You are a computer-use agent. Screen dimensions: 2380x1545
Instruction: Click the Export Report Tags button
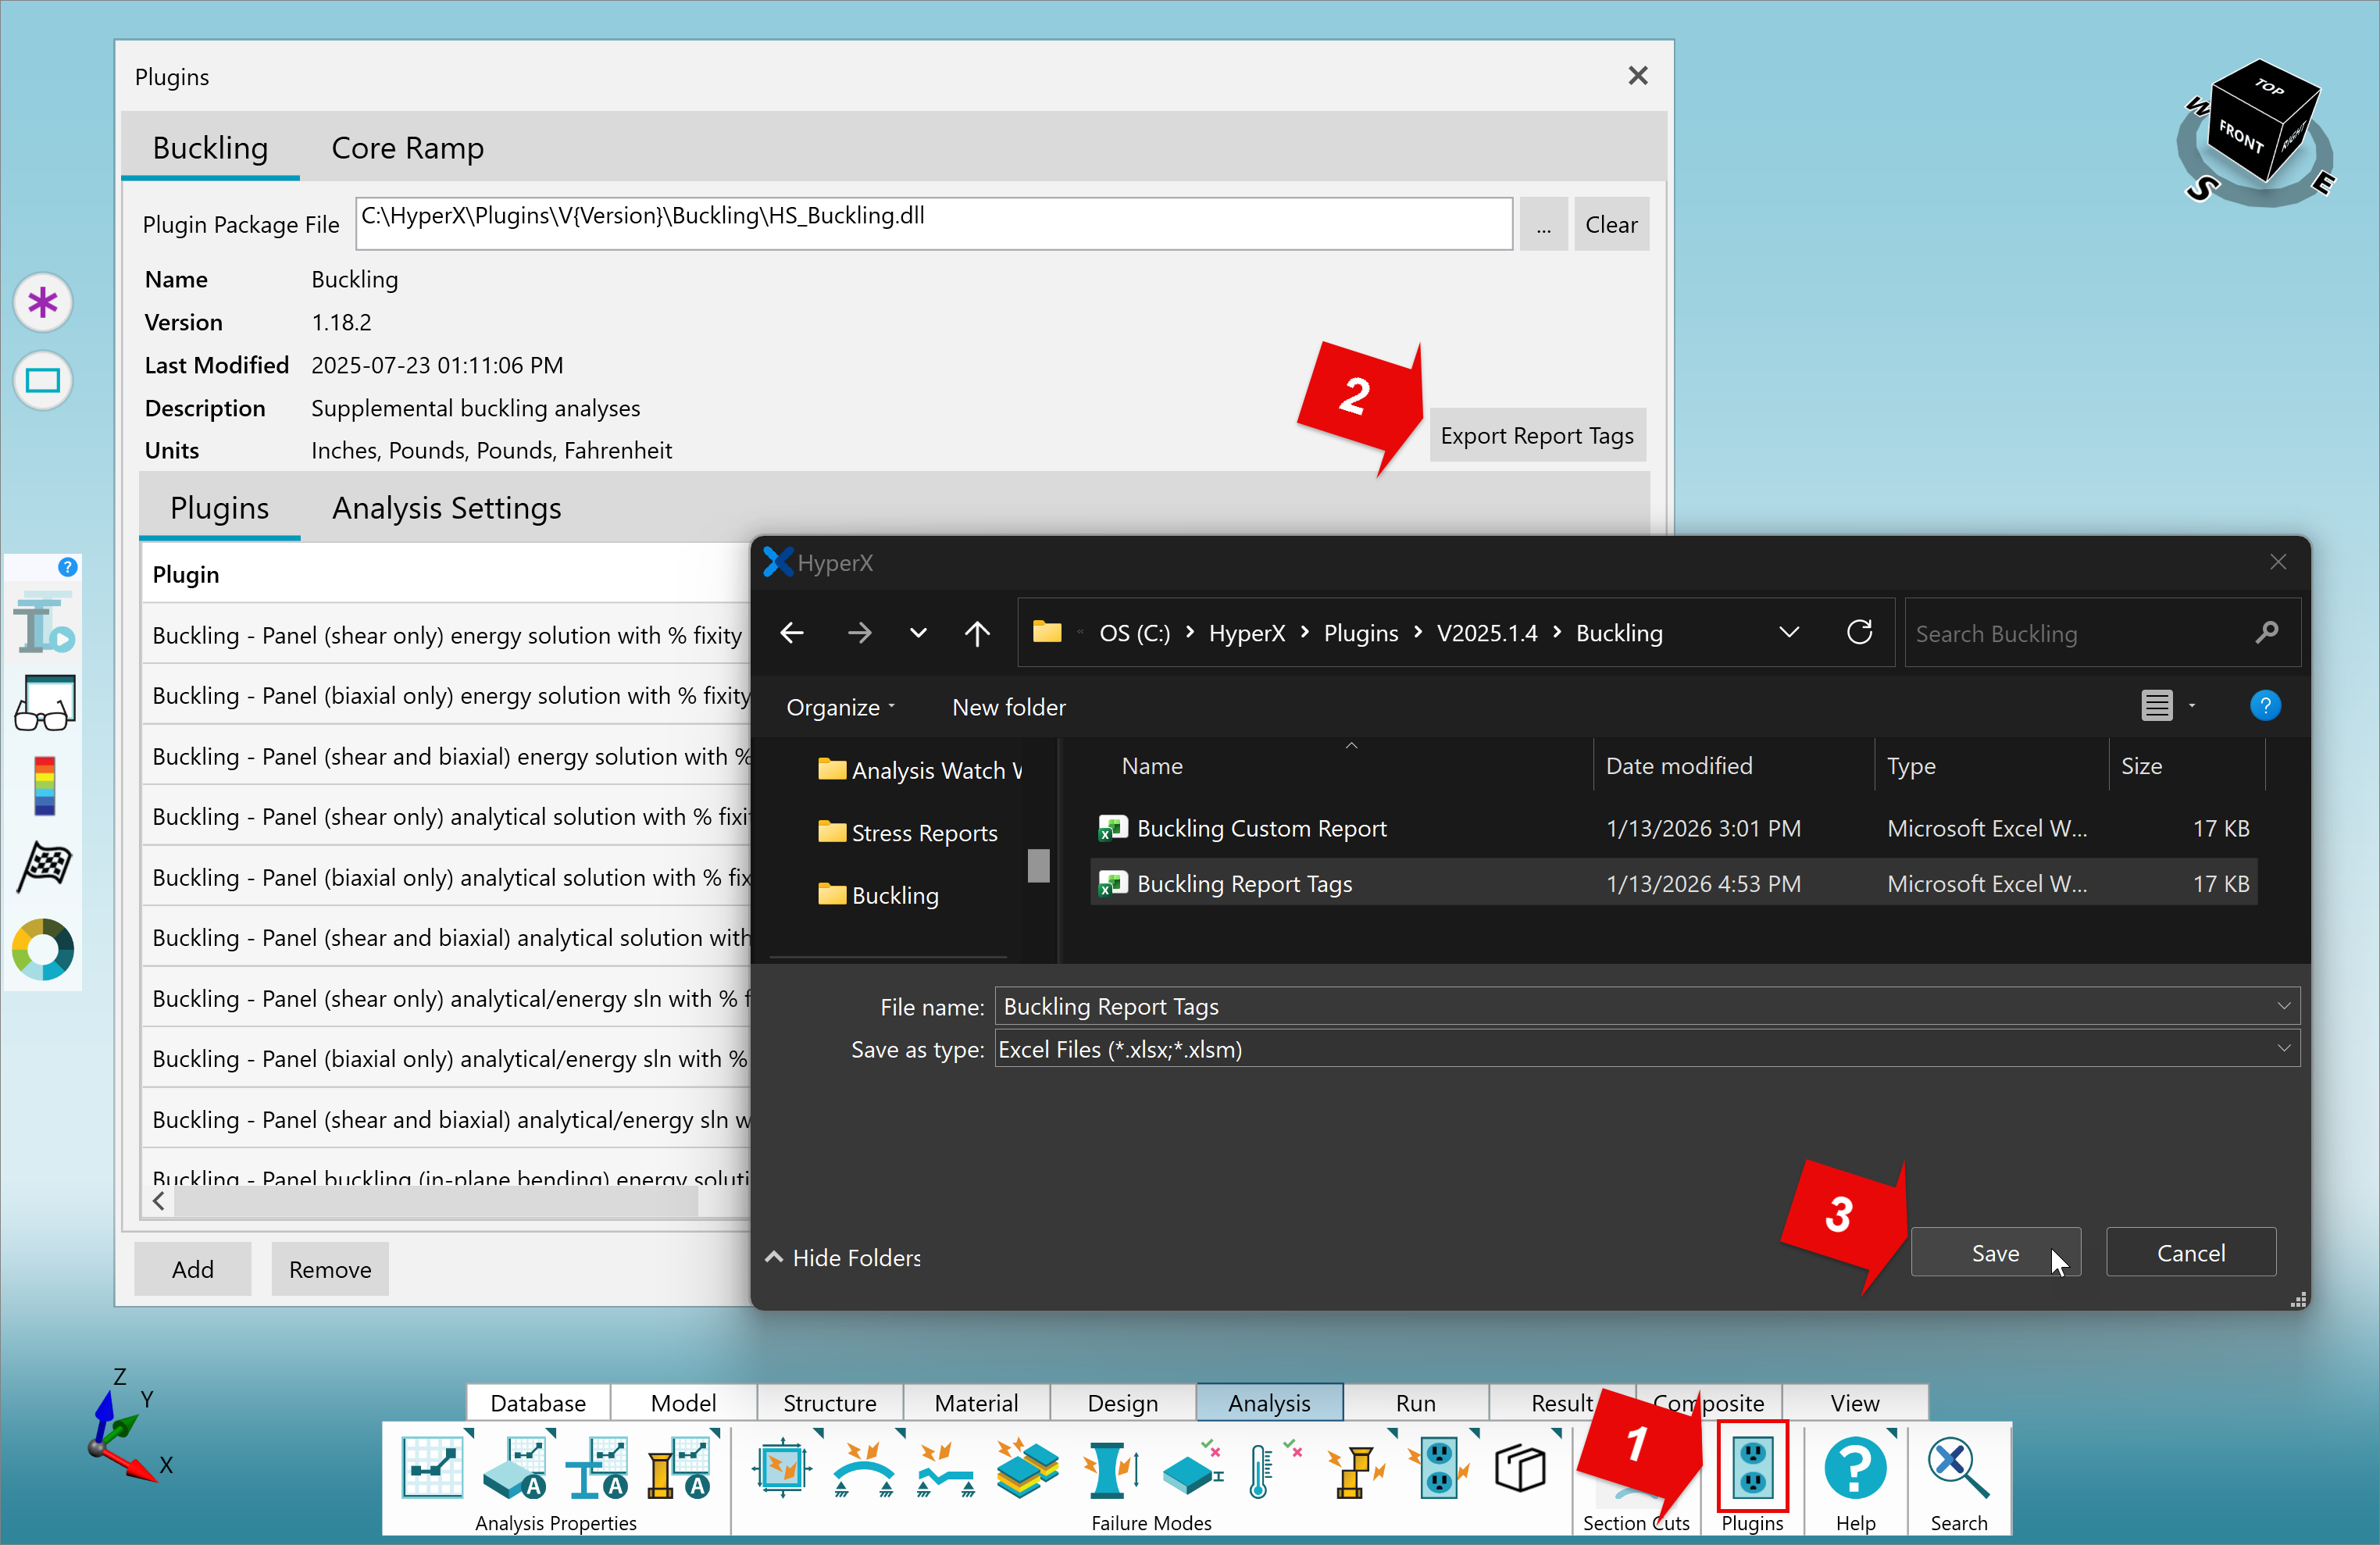pyautogui.click(x=1537, y=435)
